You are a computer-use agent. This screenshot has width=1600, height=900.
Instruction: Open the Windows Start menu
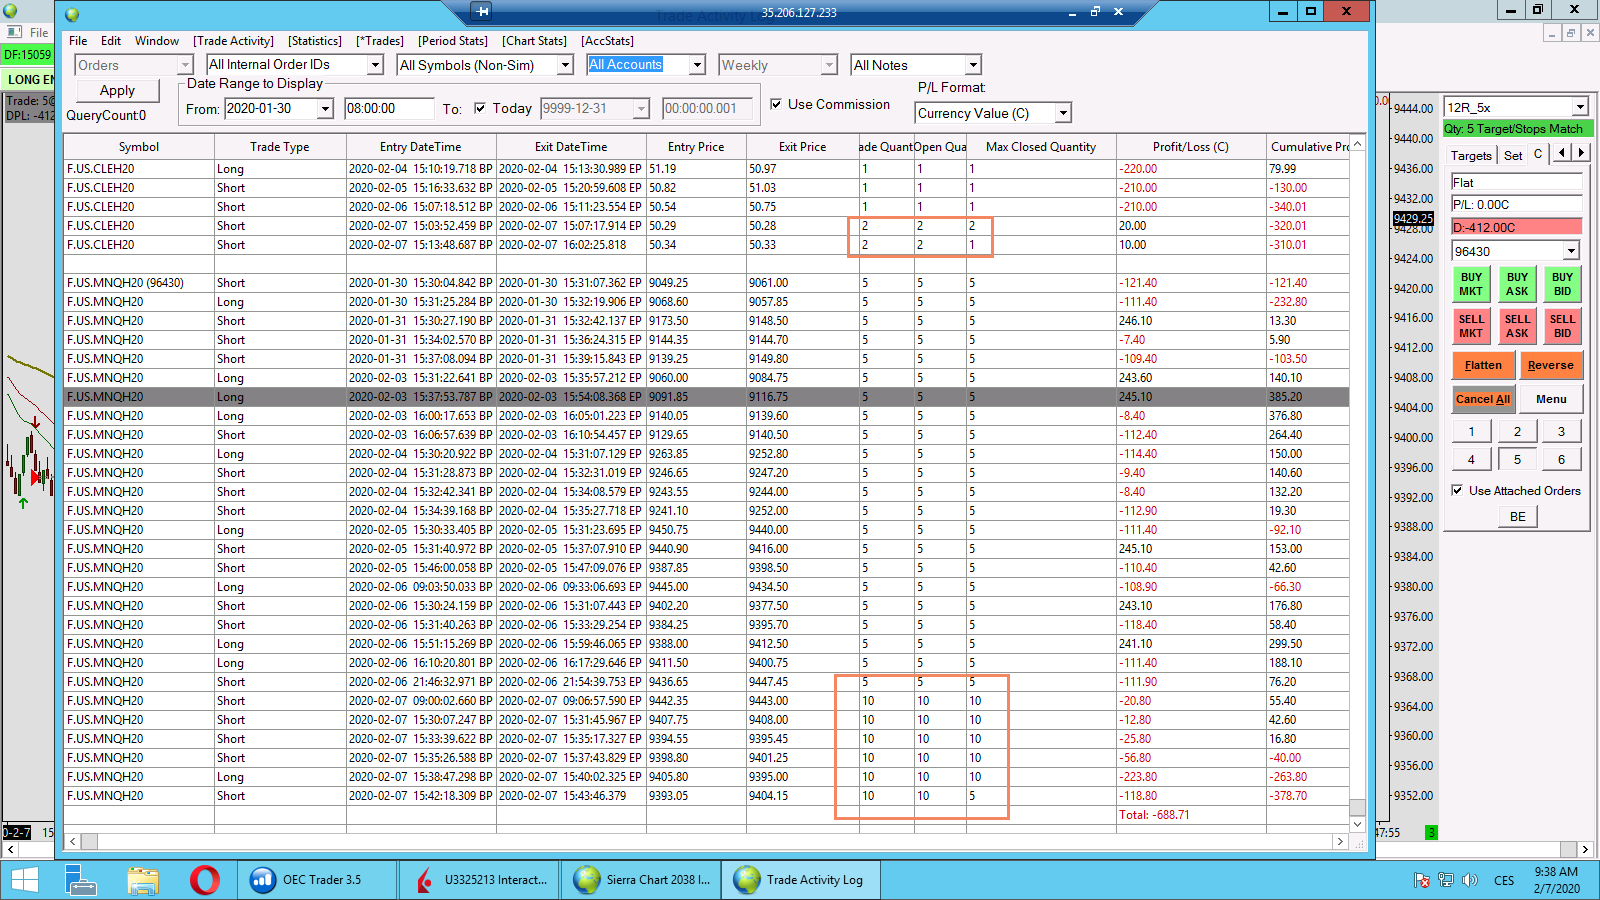[x=24, y=880]
